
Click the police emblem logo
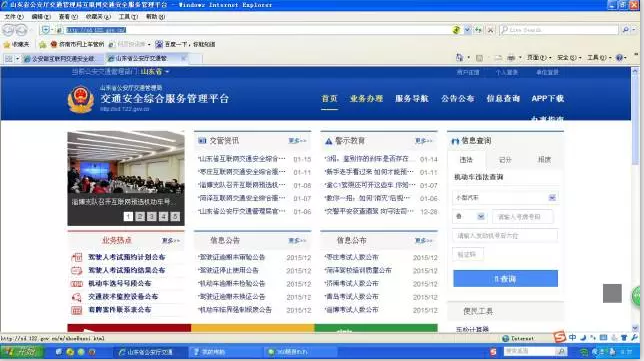click(80, 99)
